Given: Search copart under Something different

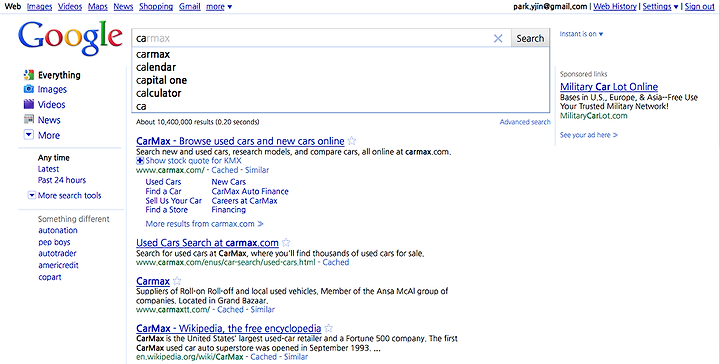Looking at the screenshot, I should point(50,277).
